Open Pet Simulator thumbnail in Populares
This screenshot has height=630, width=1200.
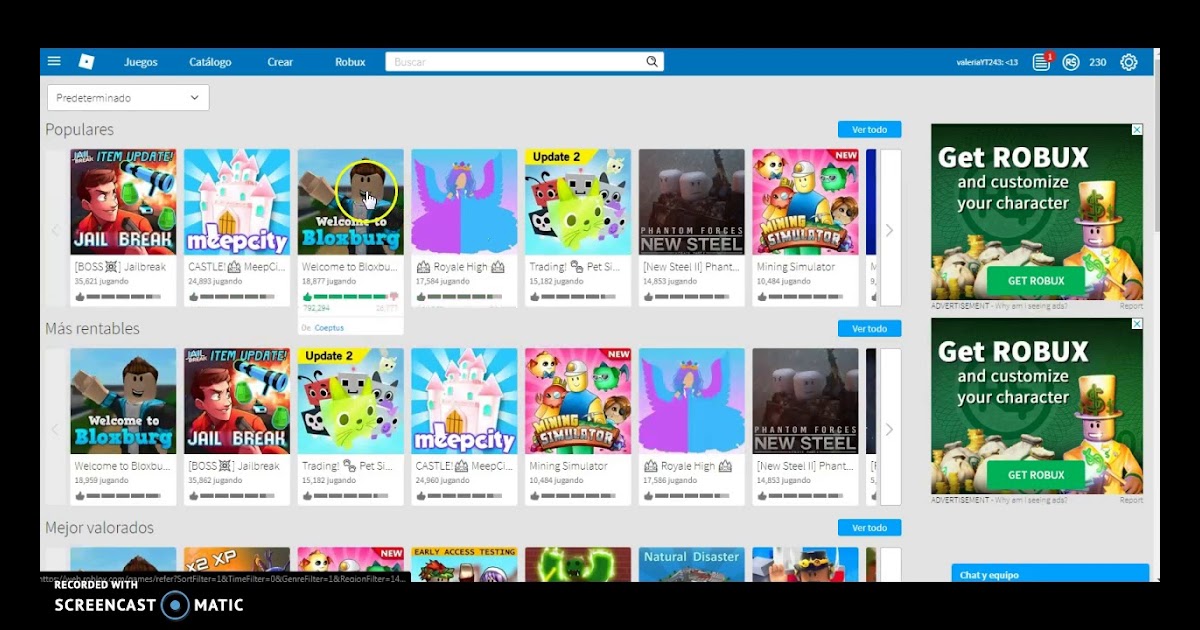click(578, 202)
